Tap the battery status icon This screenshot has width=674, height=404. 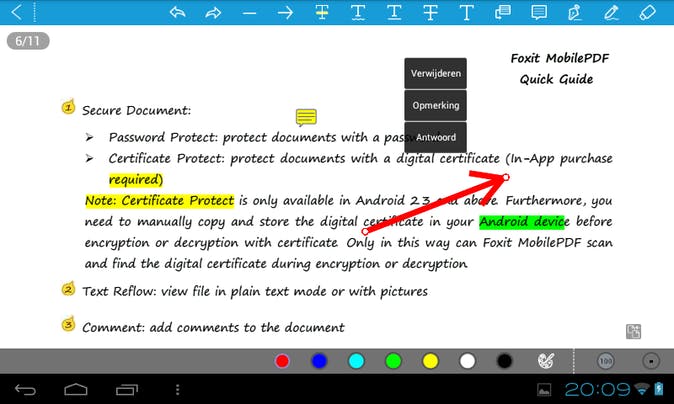pyautogui.click(x=659, y=389)
